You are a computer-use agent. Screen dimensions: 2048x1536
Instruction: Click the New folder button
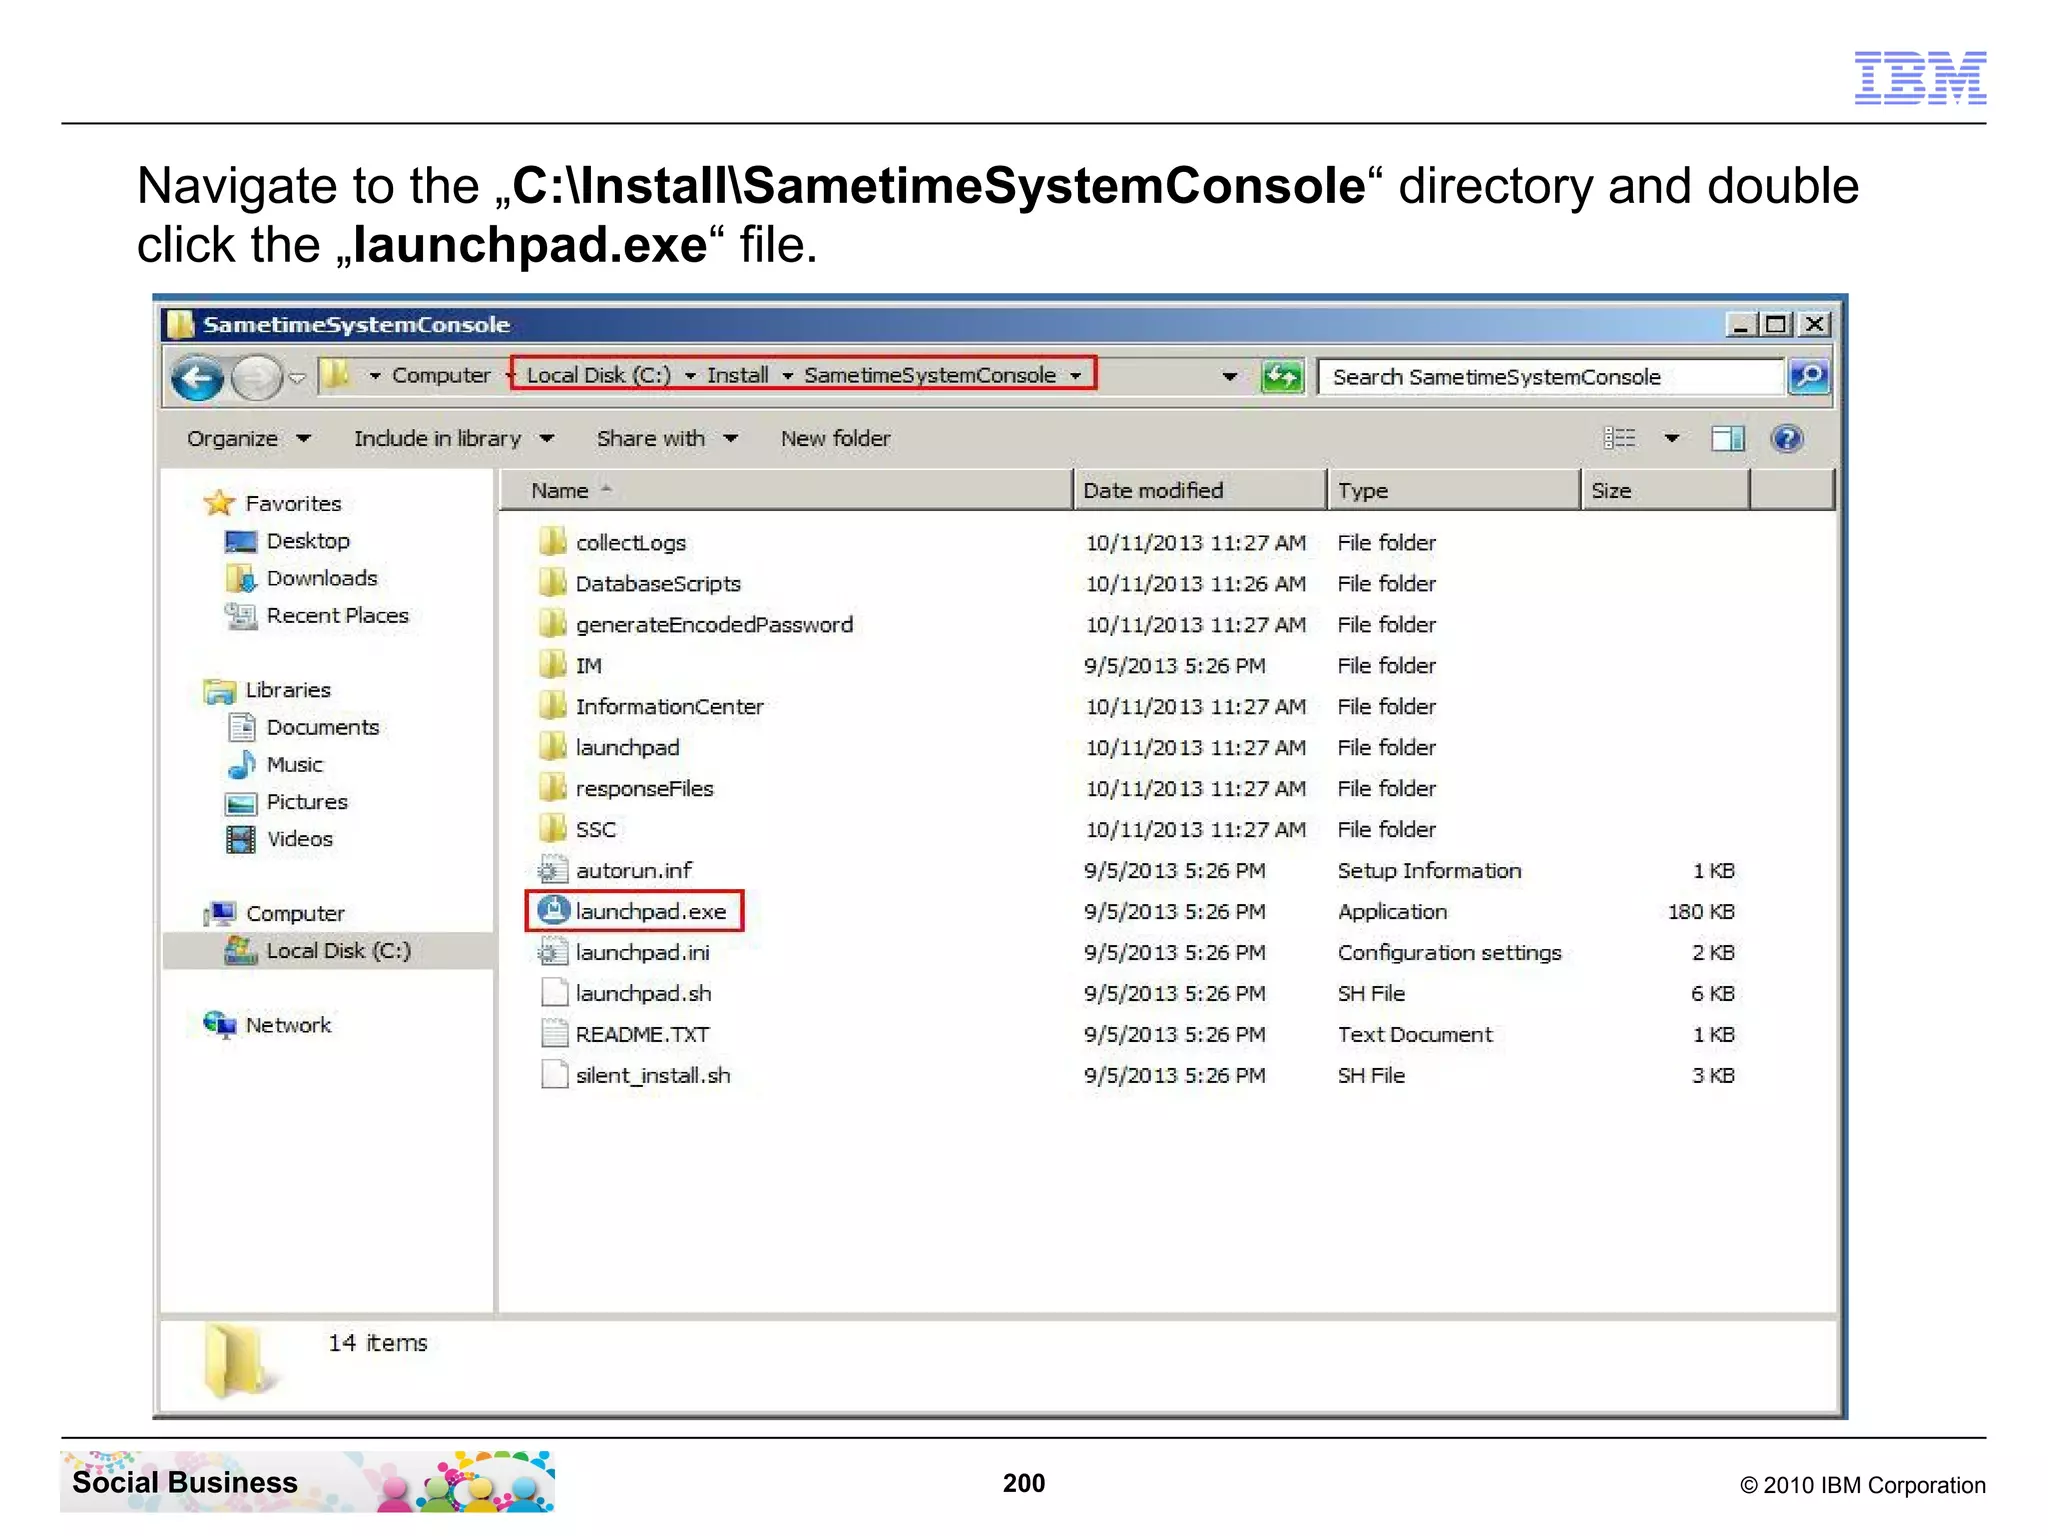point(835,438)
